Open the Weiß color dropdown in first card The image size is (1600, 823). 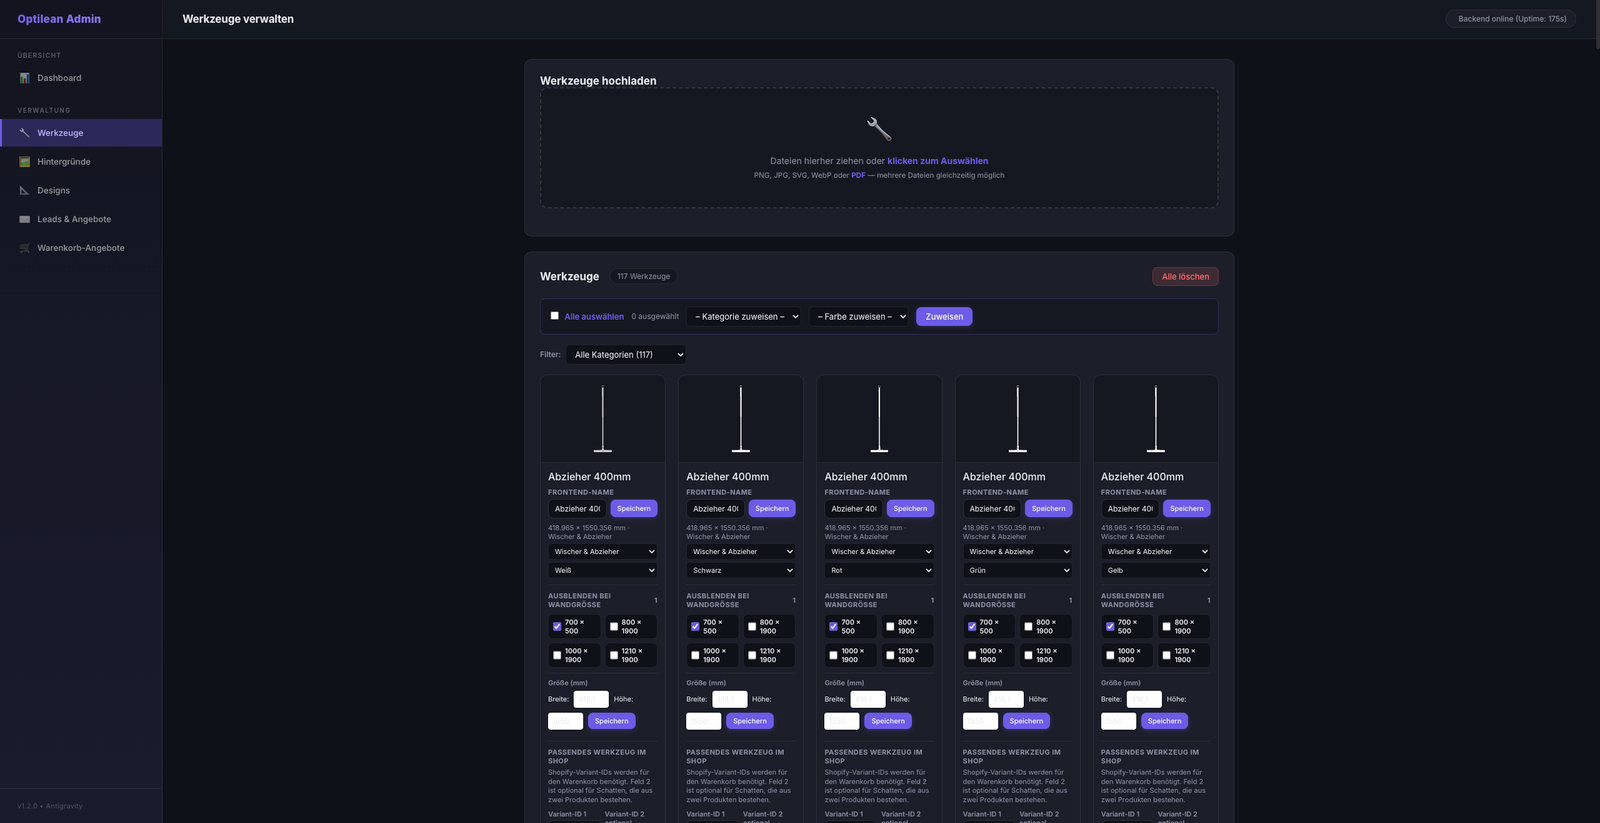tap(602, 571)
